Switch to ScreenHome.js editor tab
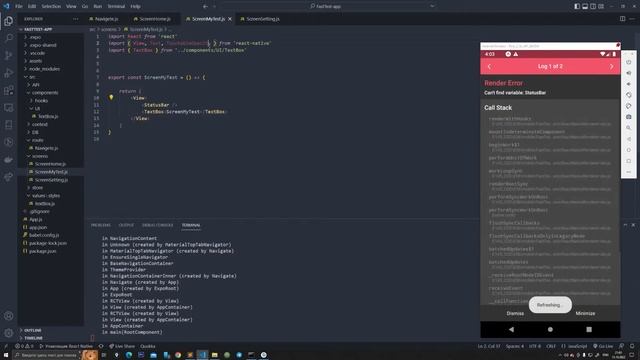The height and width of the screenshot is (360, 640). pos(154,19)
